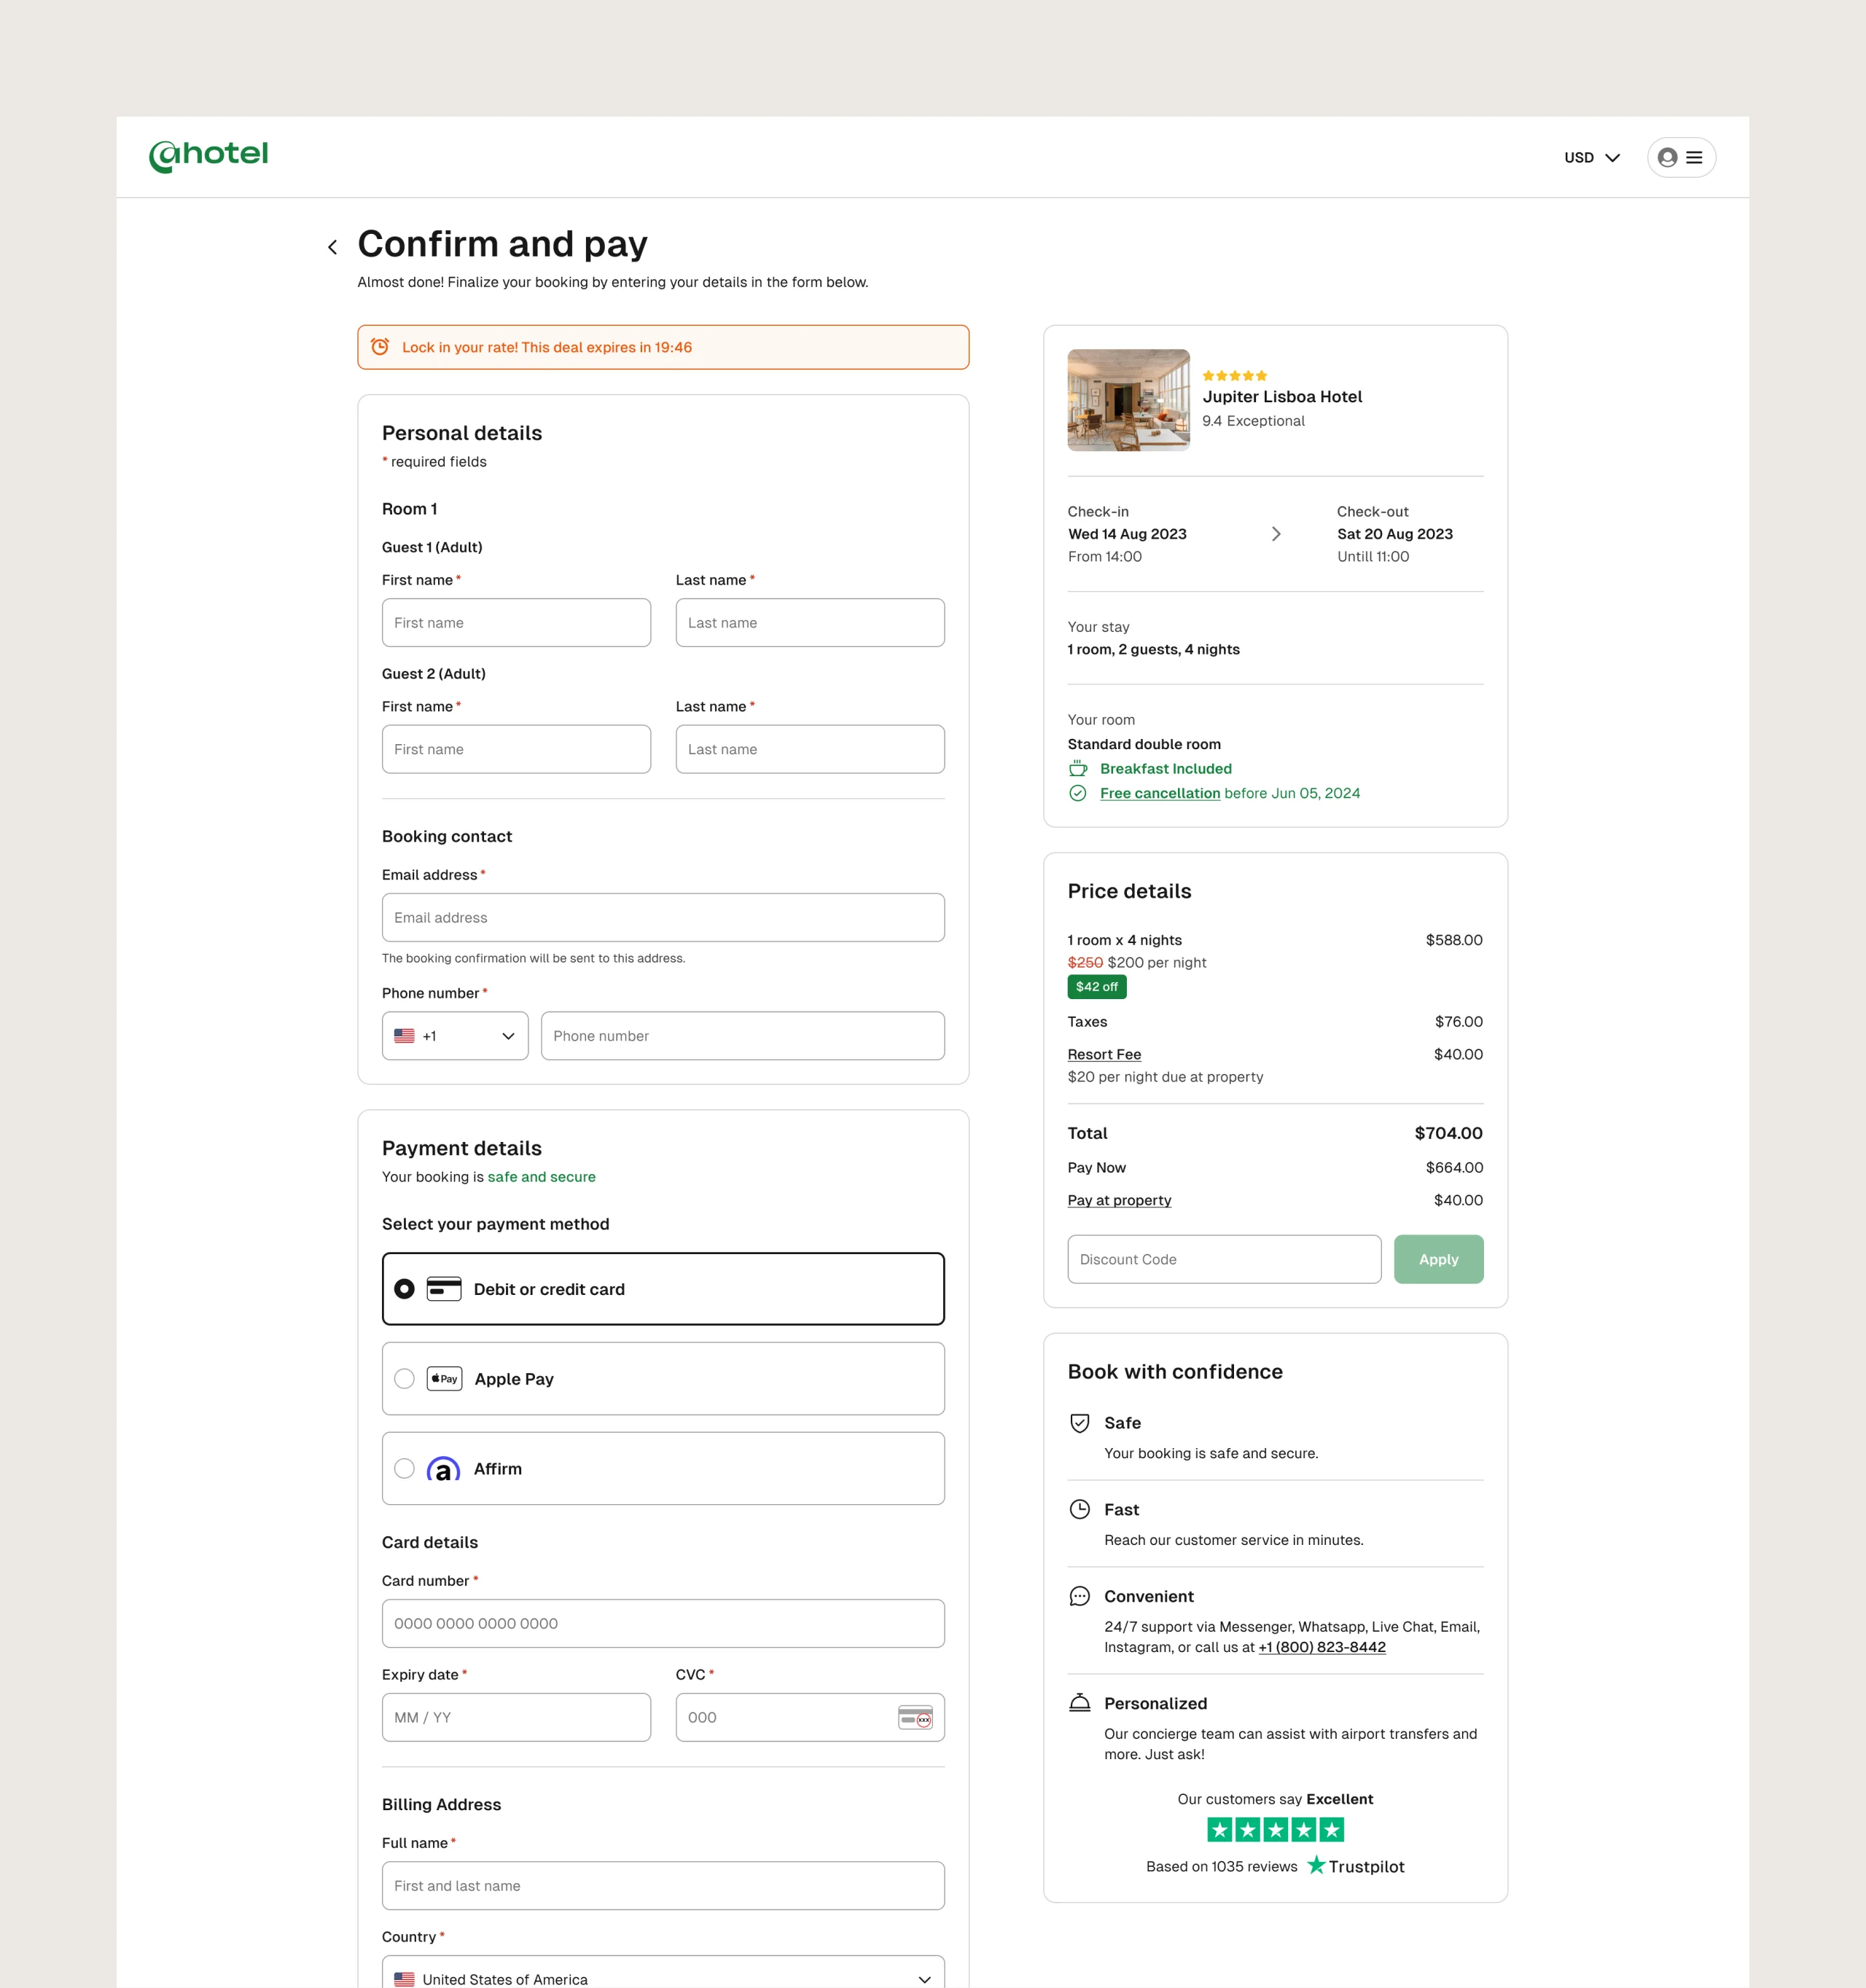1866x1988 pixels.
Task: Select the Affirm radio button
Action: pyautogui.click(x=404, y=1469)
